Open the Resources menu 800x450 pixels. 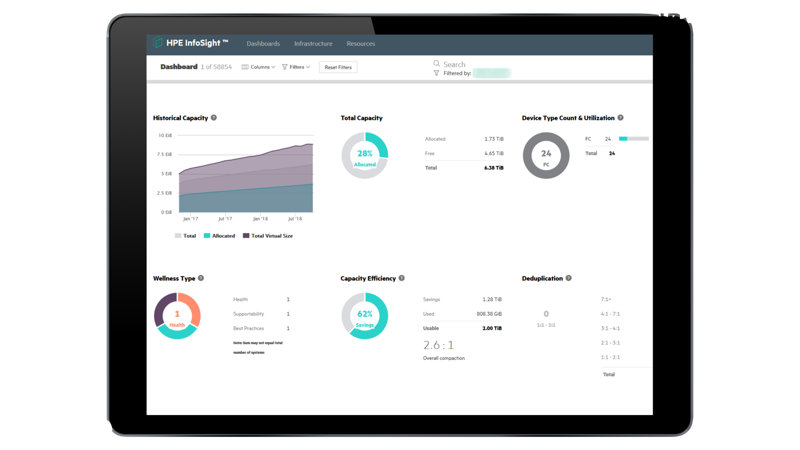point(361,44)
